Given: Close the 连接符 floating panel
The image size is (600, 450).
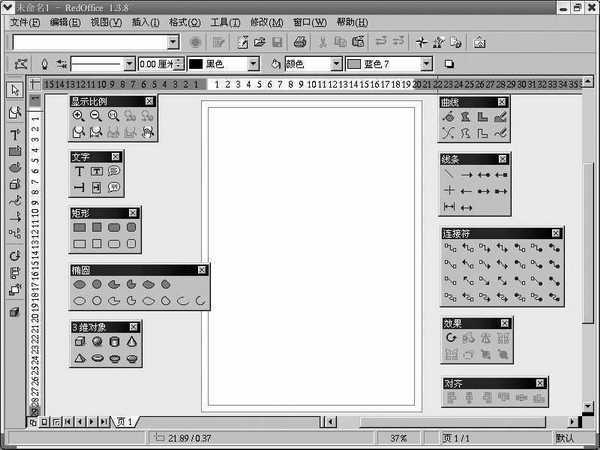Looking at the screenshot, I should point(552,233).
